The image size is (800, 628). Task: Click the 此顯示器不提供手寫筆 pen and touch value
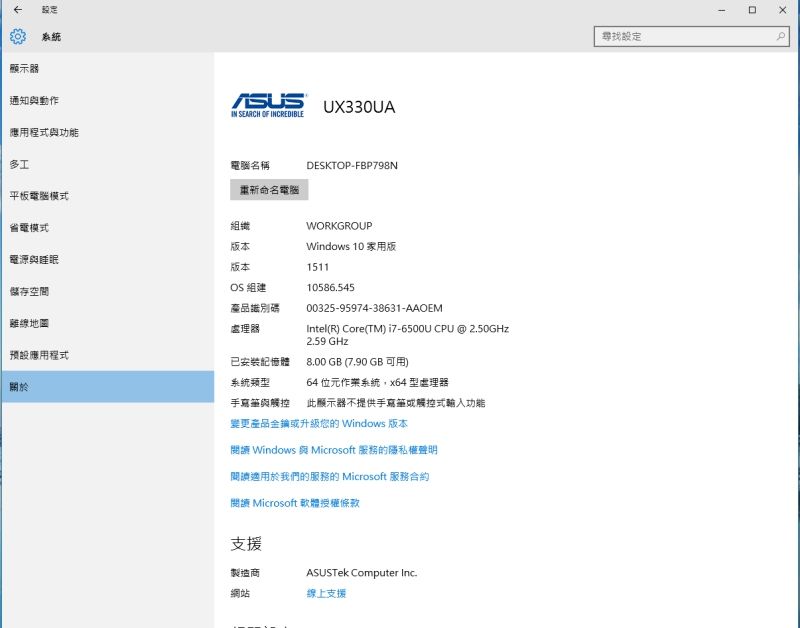click(x=395, y=403)
